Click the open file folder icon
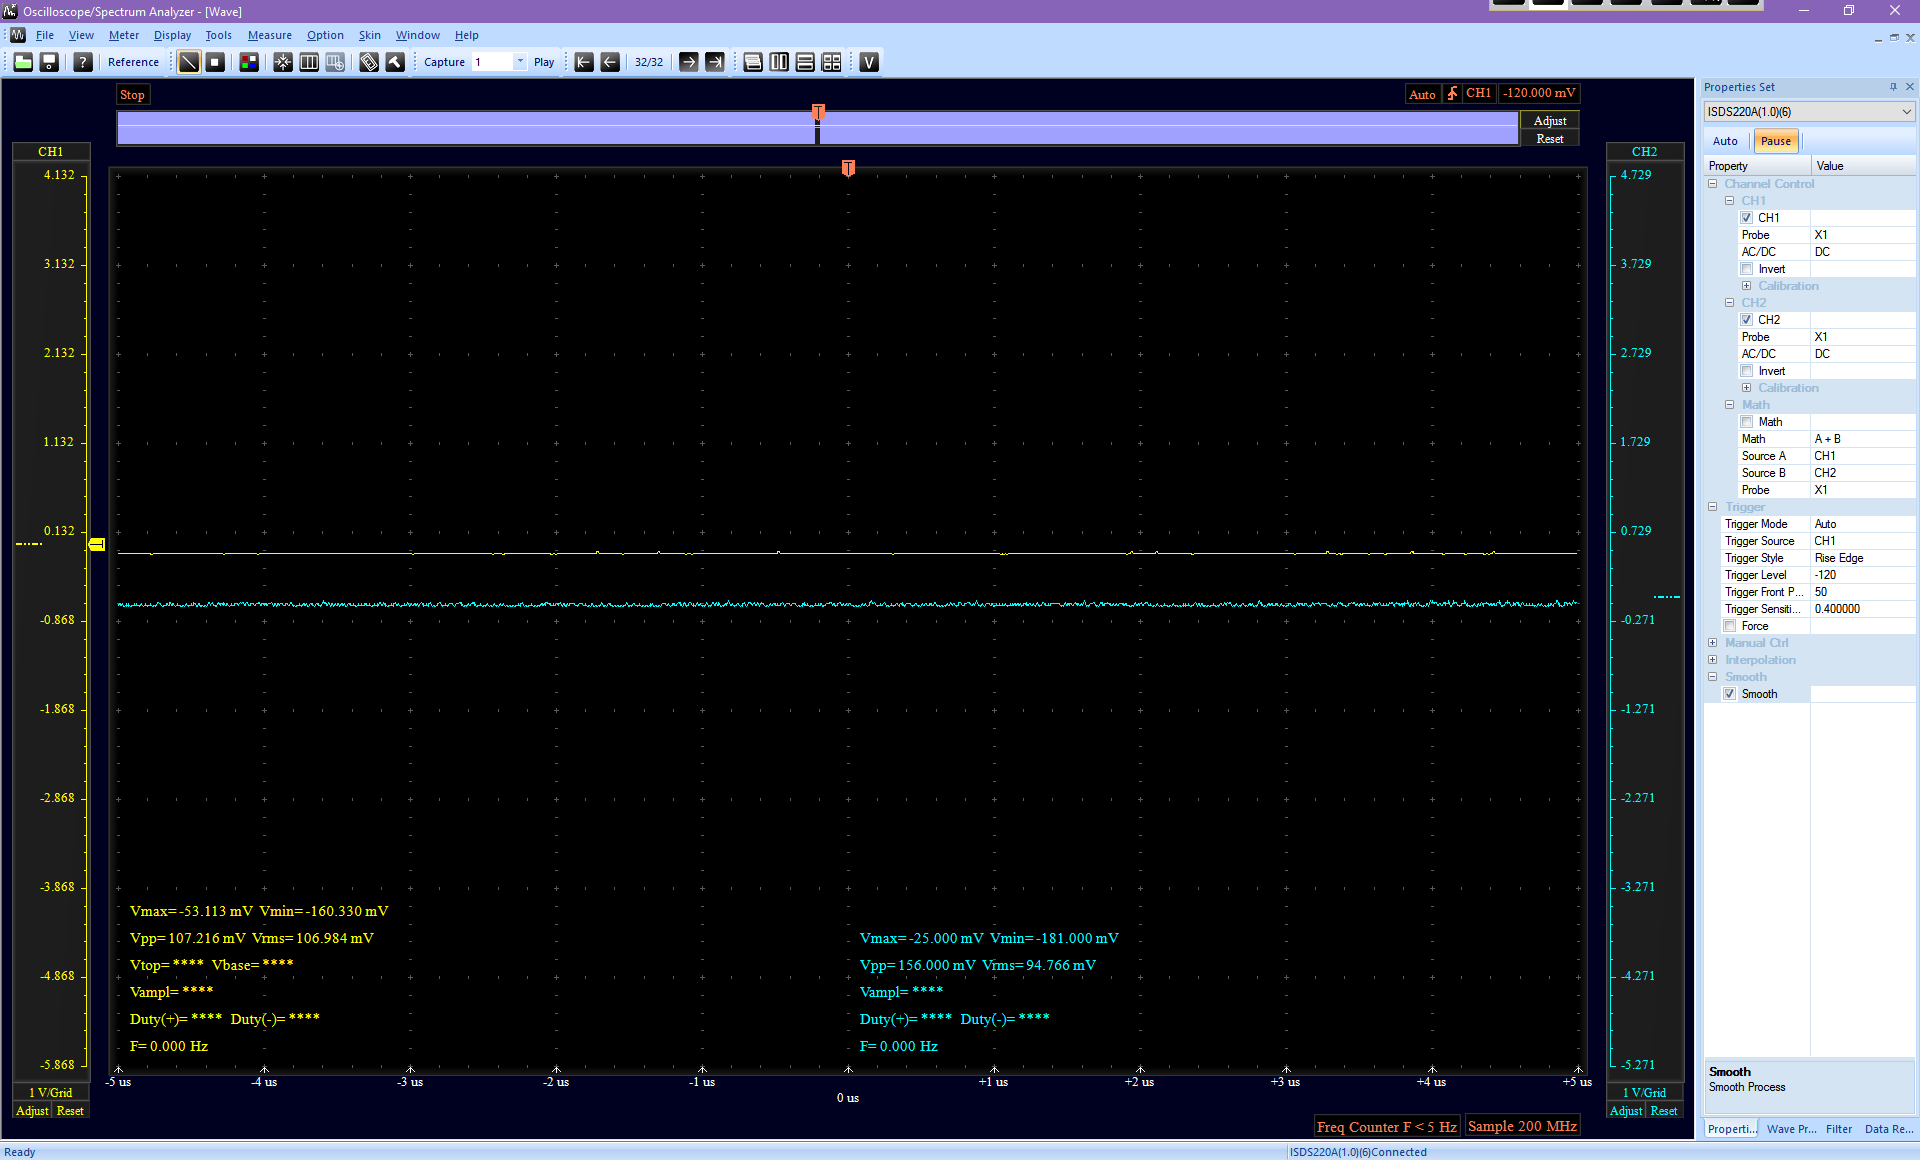1920x1160 pixels. (x=23, y=62)
